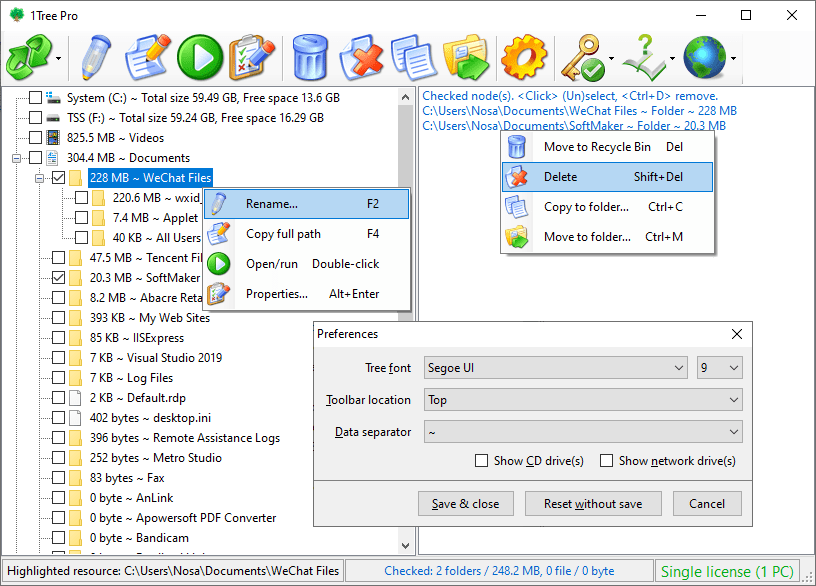816x586 pixels.
Task: Click the green refresh arrows toolbar icon
Action: coord(28,57)
